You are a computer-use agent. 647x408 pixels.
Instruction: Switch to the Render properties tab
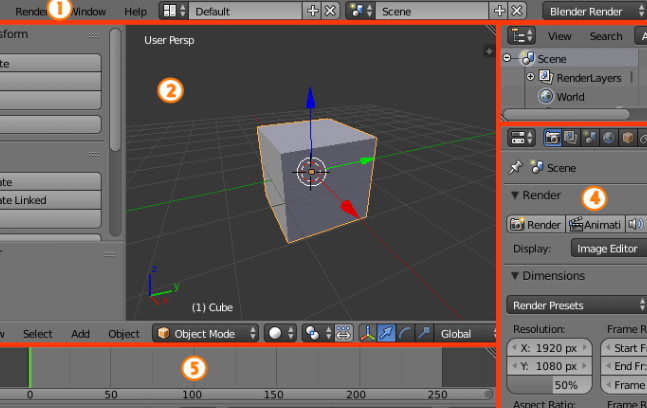pyautogui.click(x=552, y=138)
